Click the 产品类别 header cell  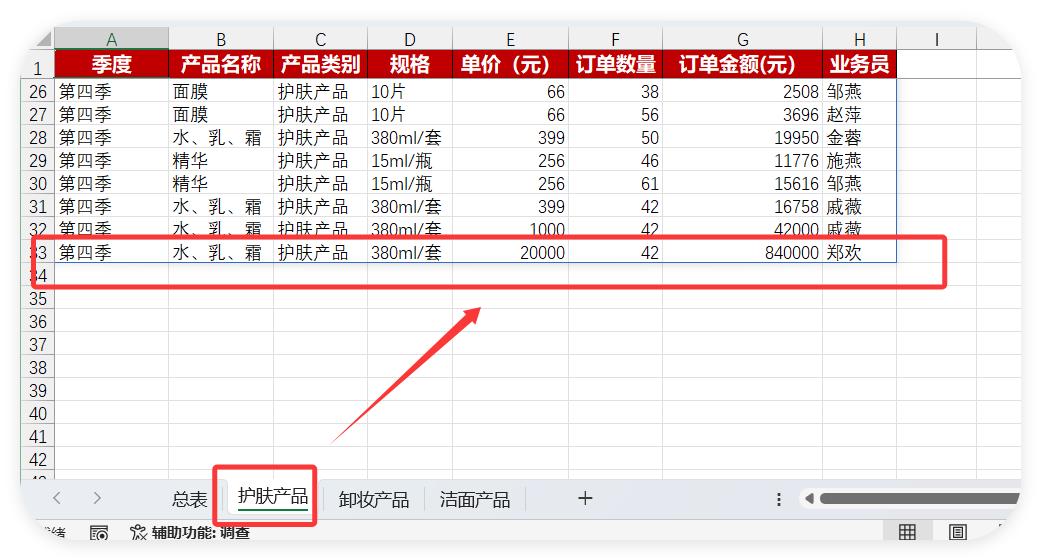tap(320, 64)
